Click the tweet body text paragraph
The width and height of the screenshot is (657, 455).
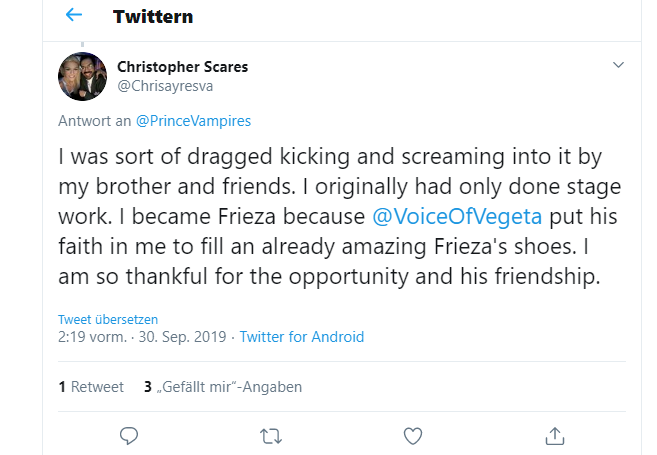click(x=339, y=217)
